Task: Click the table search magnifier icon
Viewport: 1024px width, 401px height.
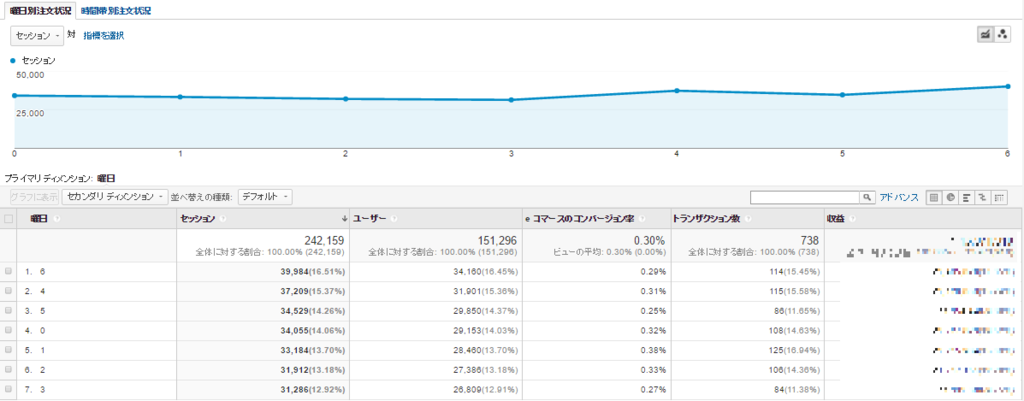Action: [868, 197]
